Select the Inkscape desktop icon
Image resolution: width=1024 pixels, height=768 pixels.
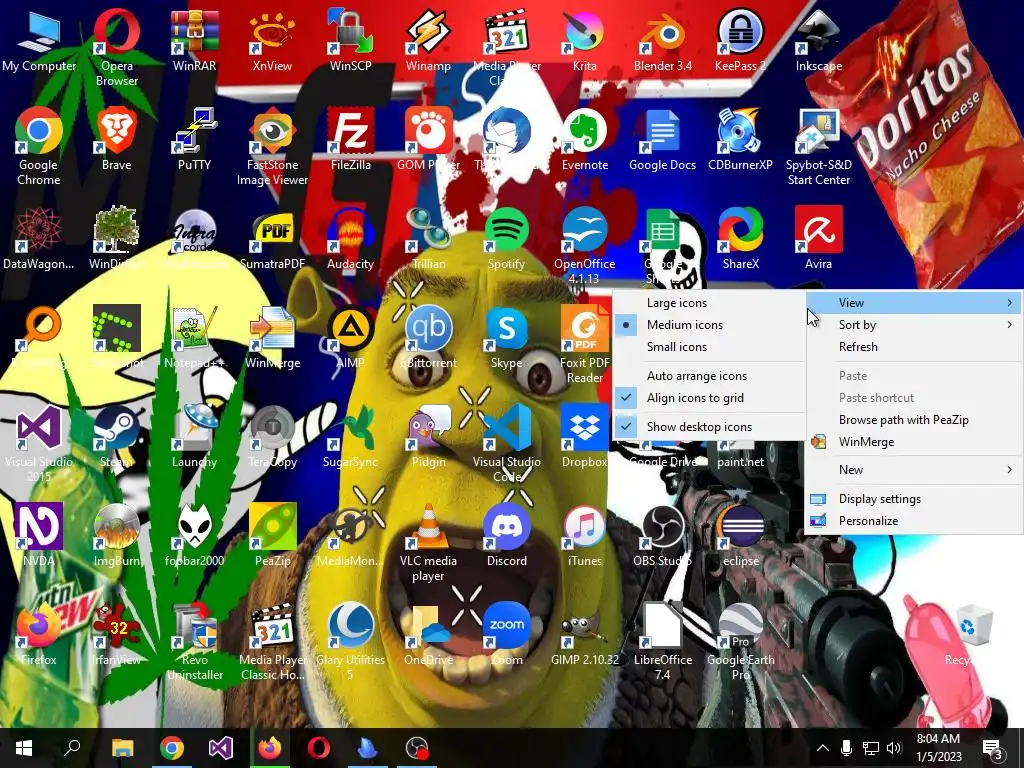point(818,40)
